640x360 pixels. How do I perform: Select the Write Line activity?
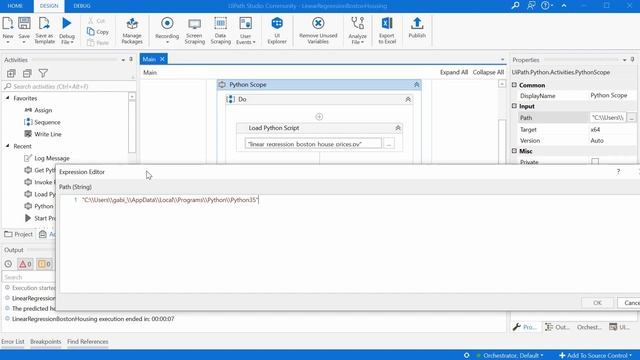43,134
